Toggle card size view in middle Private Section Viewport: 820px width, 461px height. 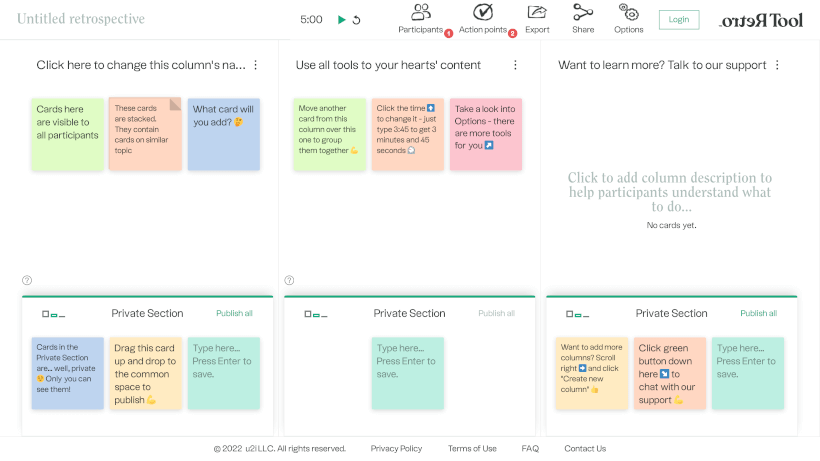[x=313, y=314]
